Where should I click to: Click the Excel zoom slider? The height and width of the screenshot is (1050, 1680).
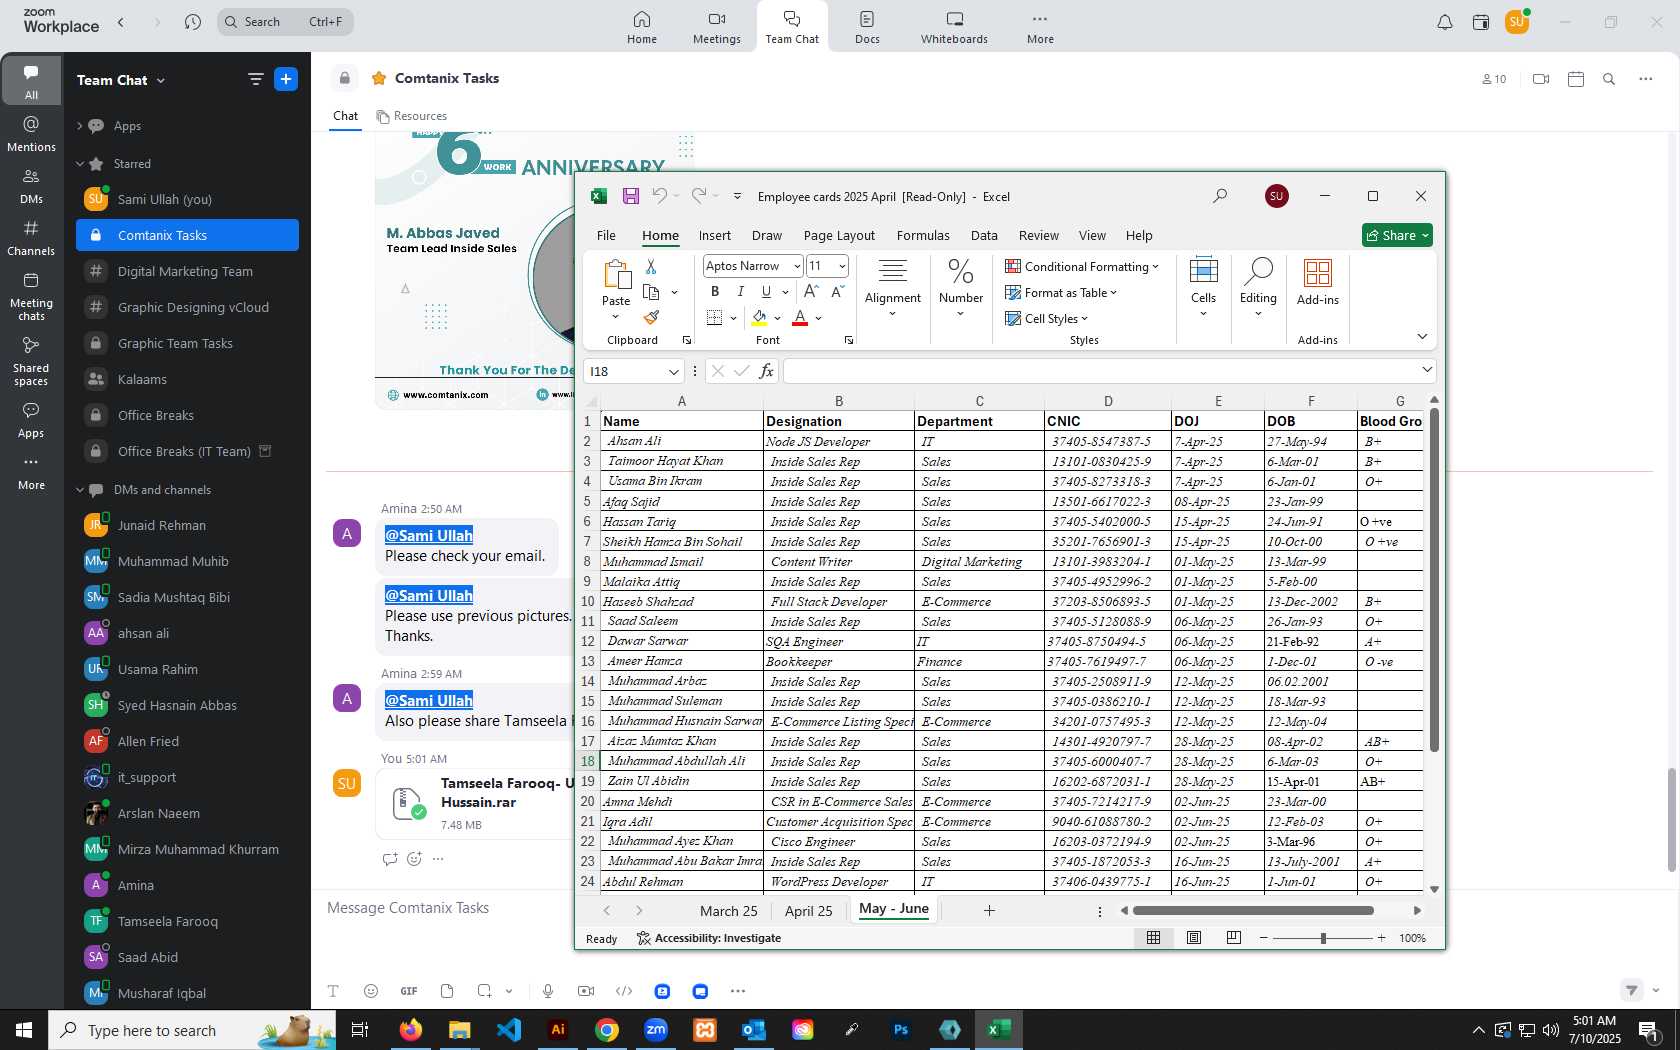[1322, 938]
